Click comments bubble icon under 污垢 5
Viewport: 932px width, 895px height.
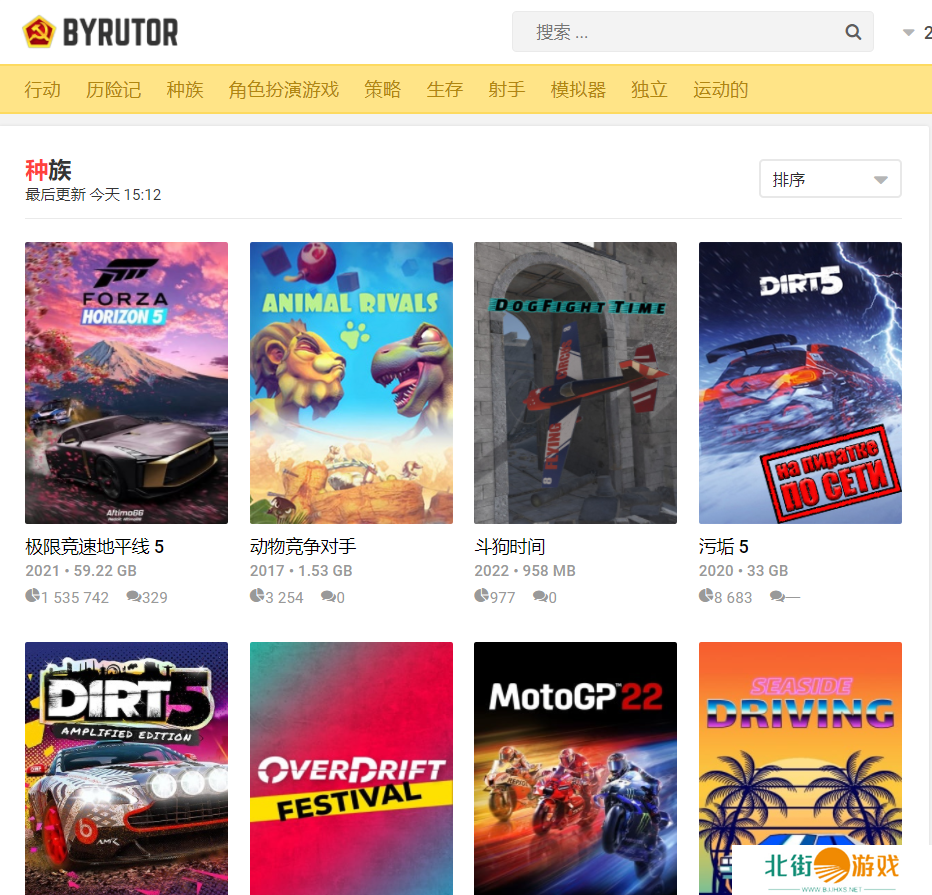coord(776,597)
